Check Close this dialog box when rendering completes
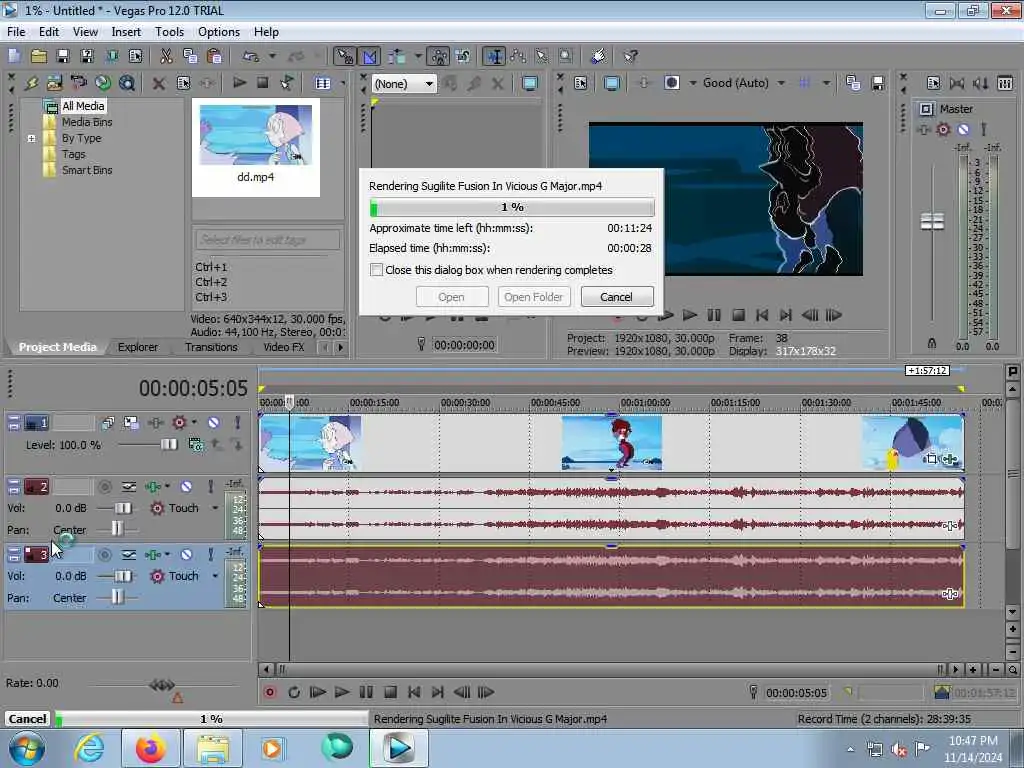This screenshot has width=1024, height=768. pos(376,270)
